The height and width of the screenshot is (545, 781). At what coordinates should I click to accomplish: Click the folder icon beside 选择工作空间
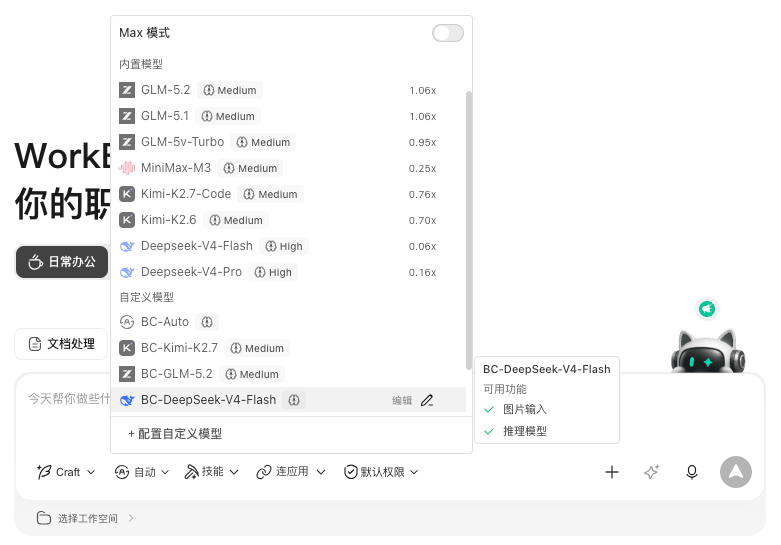point(44,518)
